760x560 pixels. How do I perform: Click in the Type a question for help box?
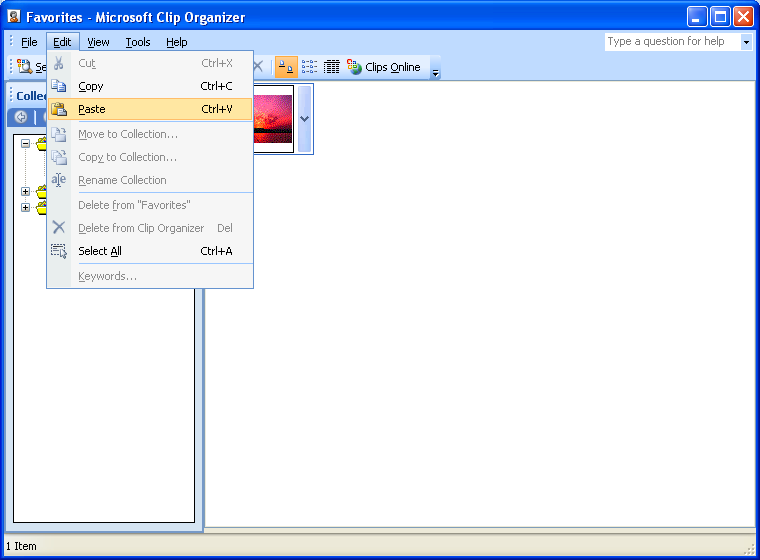672,42
